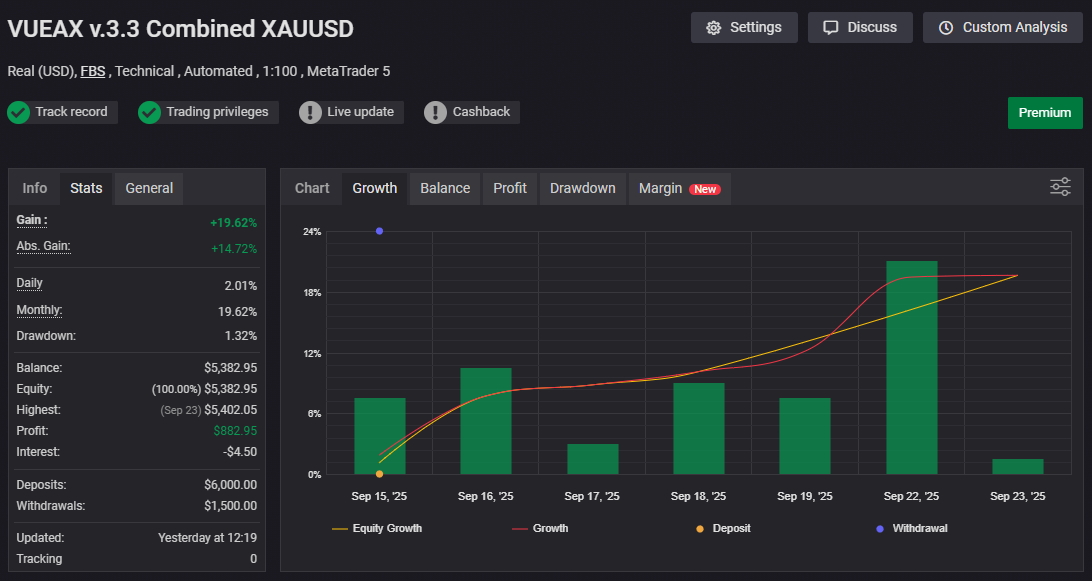Open the Drawdown chart tab
1092x581 pixels.
point(582,188)
